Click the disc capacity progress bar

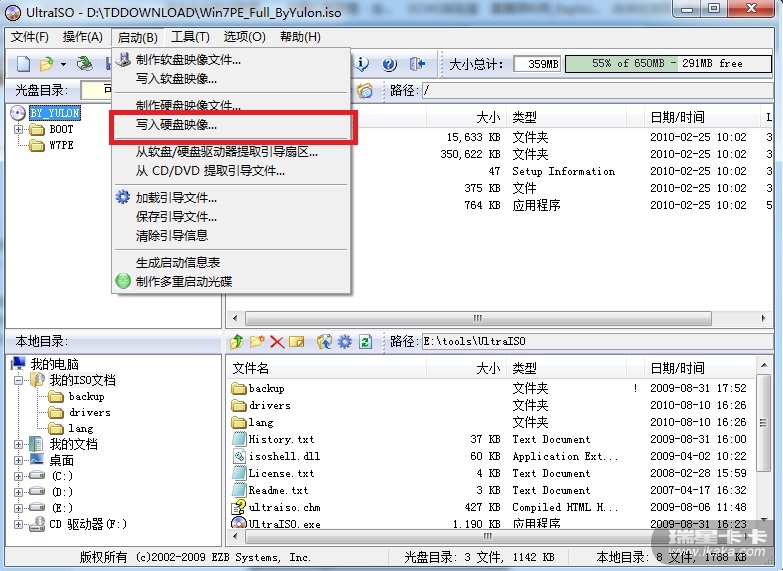pyautogui.click(x=669, y=63)
